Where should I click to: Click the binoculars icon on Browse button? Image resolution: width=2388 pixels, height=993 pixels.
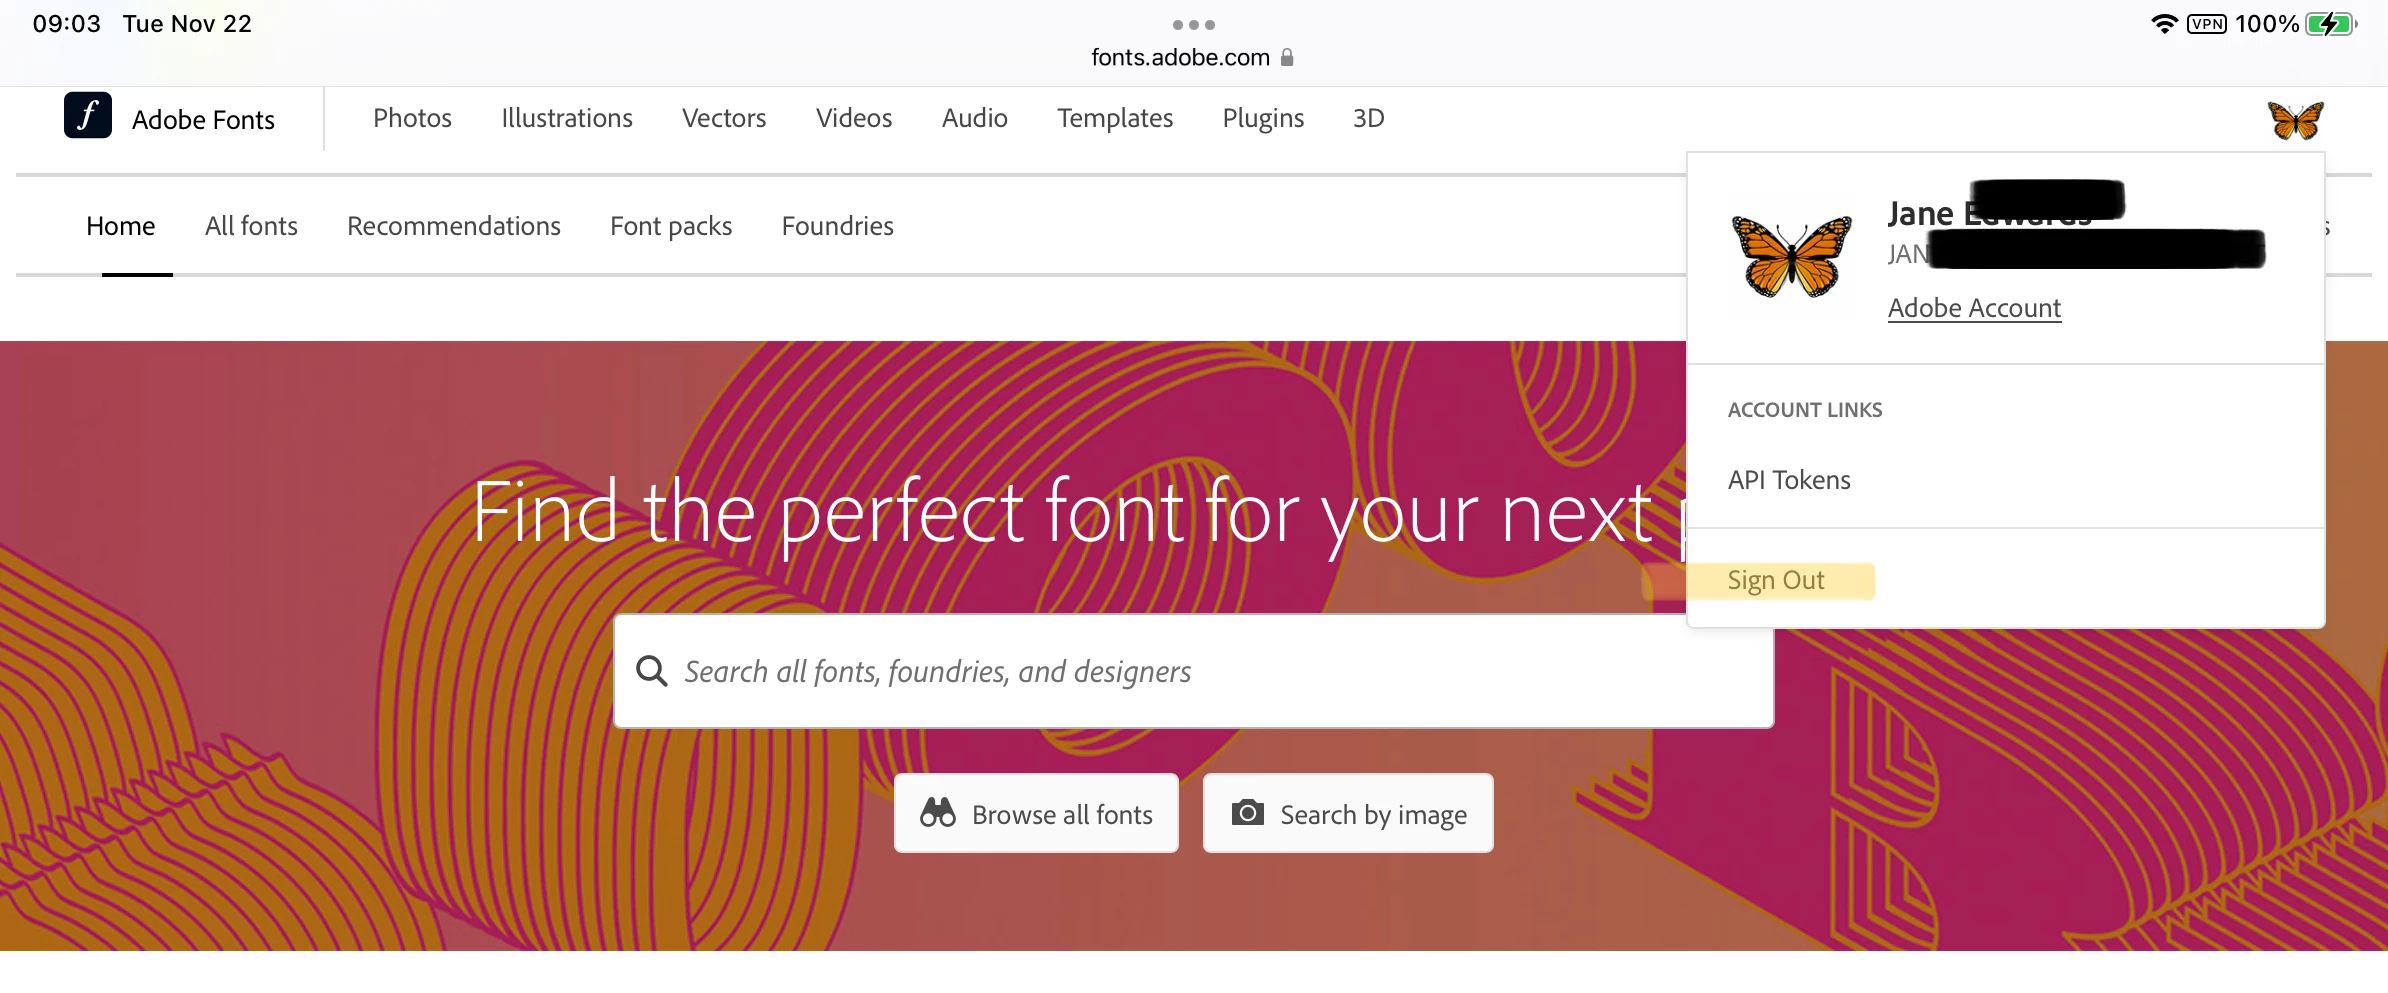point(938,813)
